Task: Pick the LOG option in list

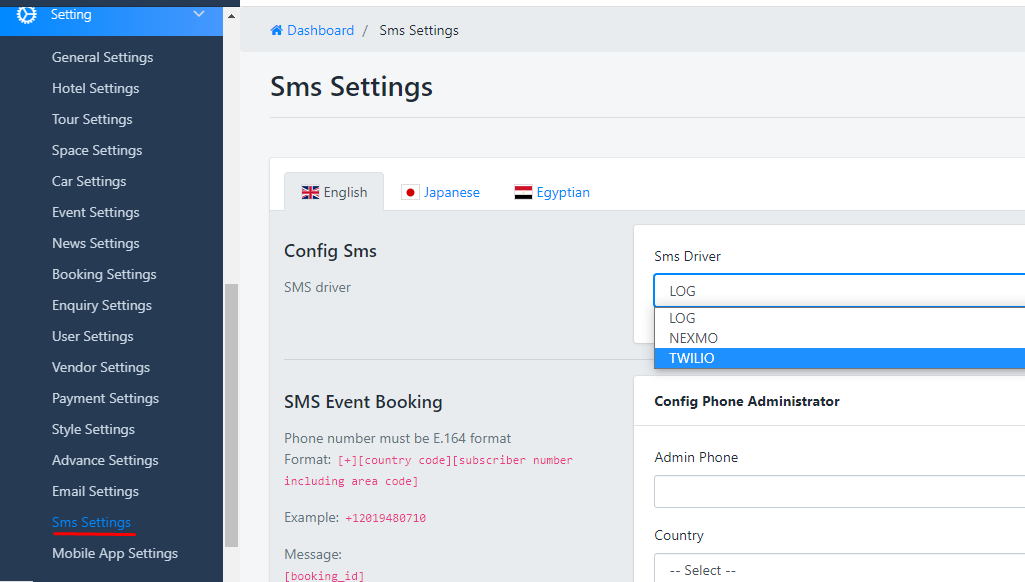Action: (x=682, y=318)
